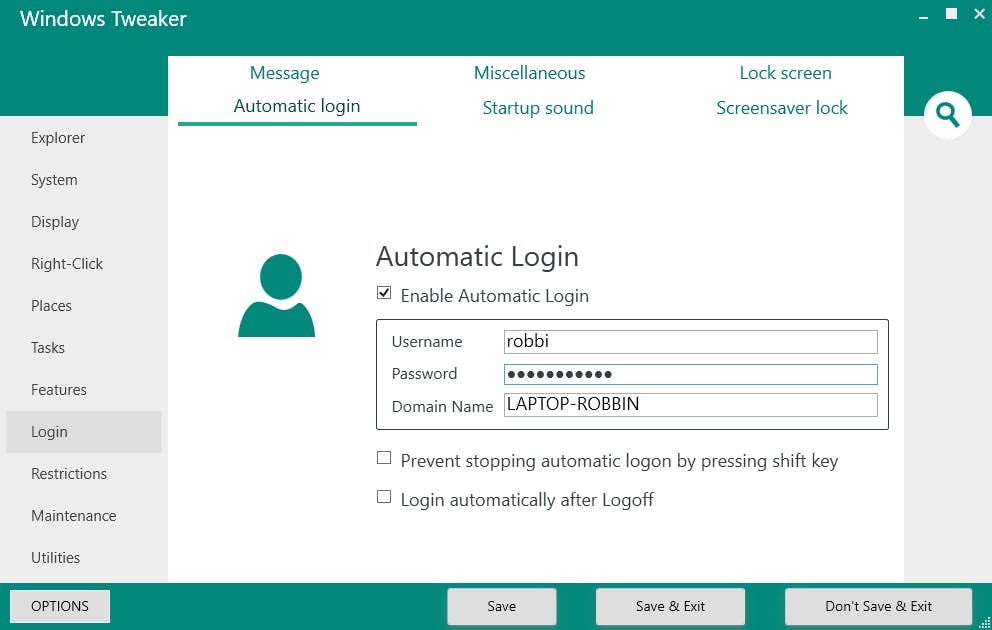Enable Login automatically after Logoff
992x630 pixels.
384,497
